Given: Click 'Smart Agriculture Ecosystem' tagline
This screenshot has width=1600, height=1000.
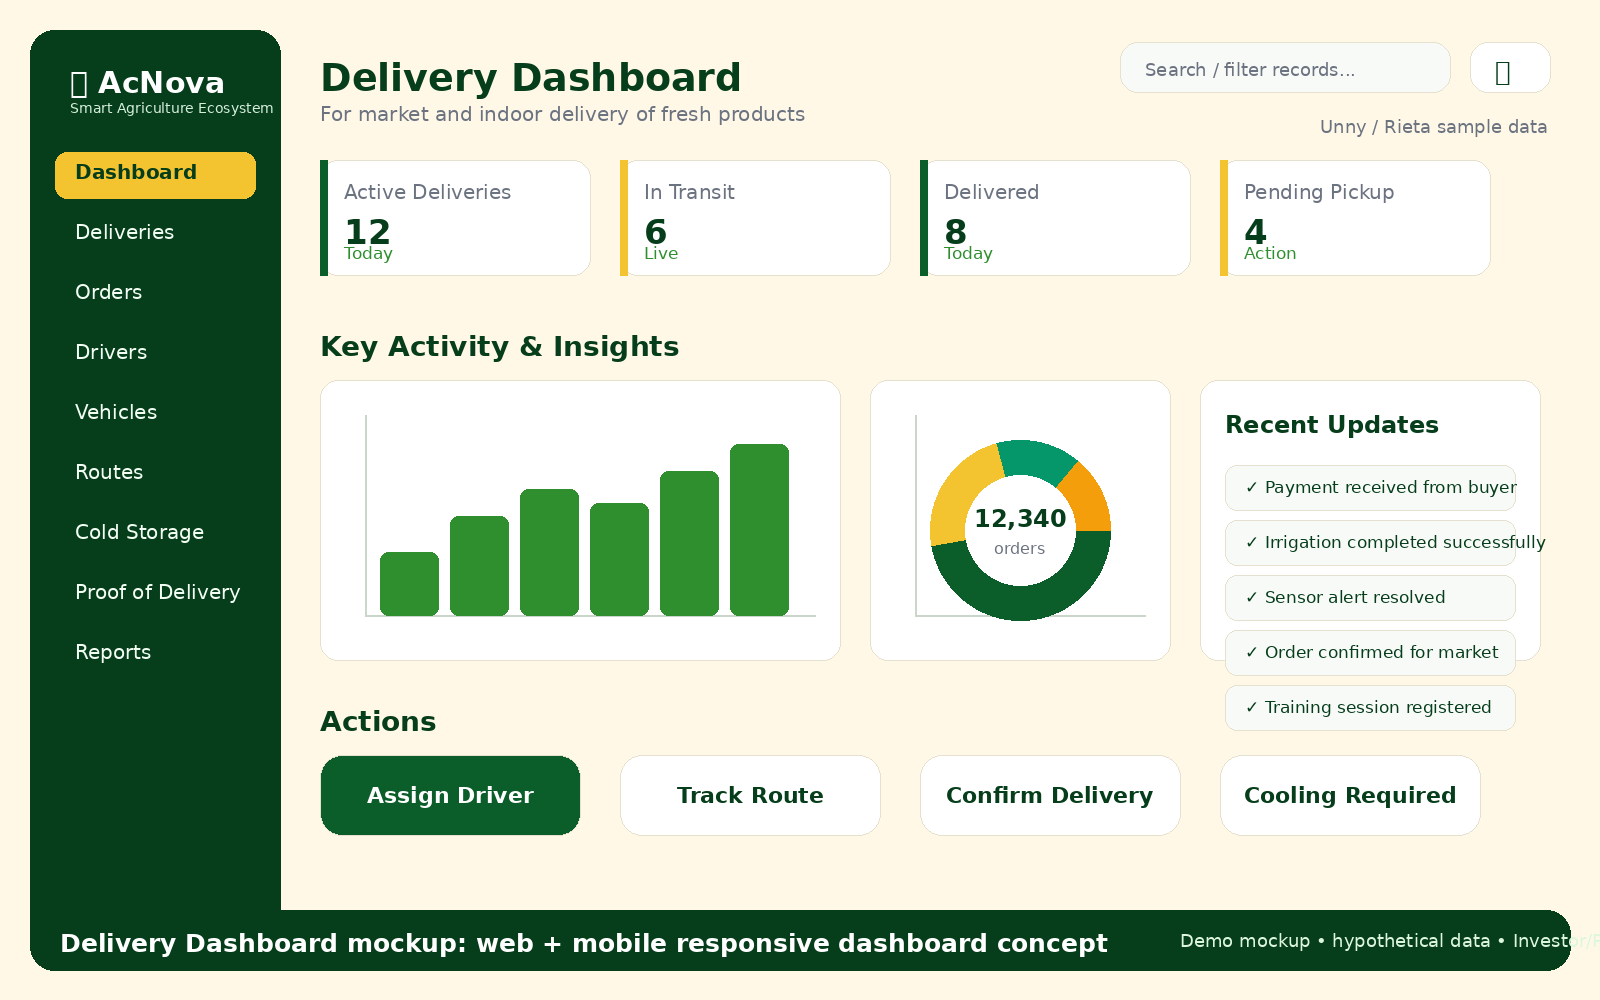Looking at the screenshot, I should (171, 108).
